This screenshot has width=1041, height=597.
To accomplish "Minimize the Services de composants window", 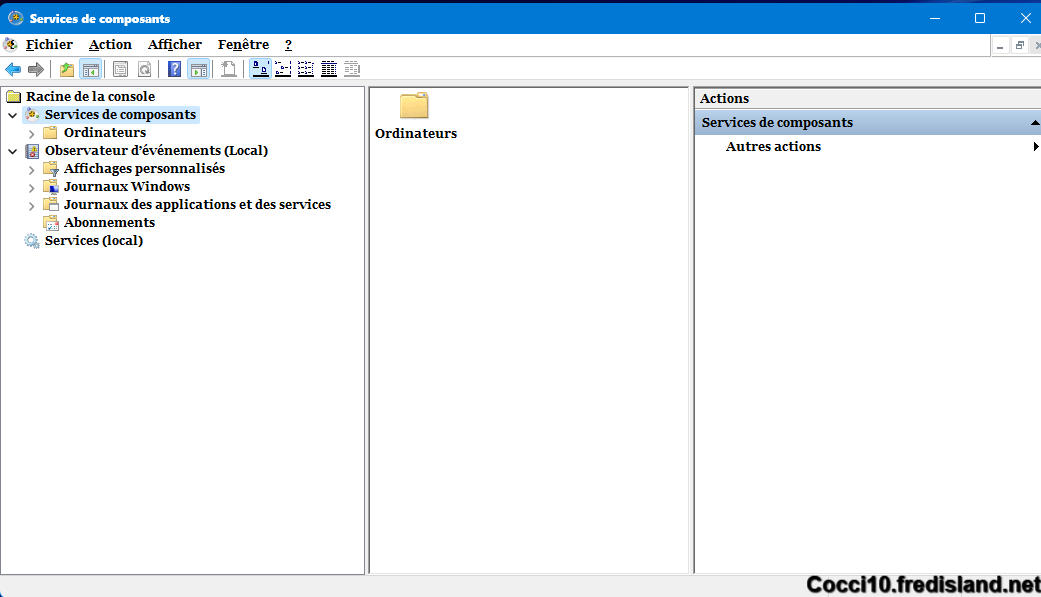I will (x=935, y=18).
